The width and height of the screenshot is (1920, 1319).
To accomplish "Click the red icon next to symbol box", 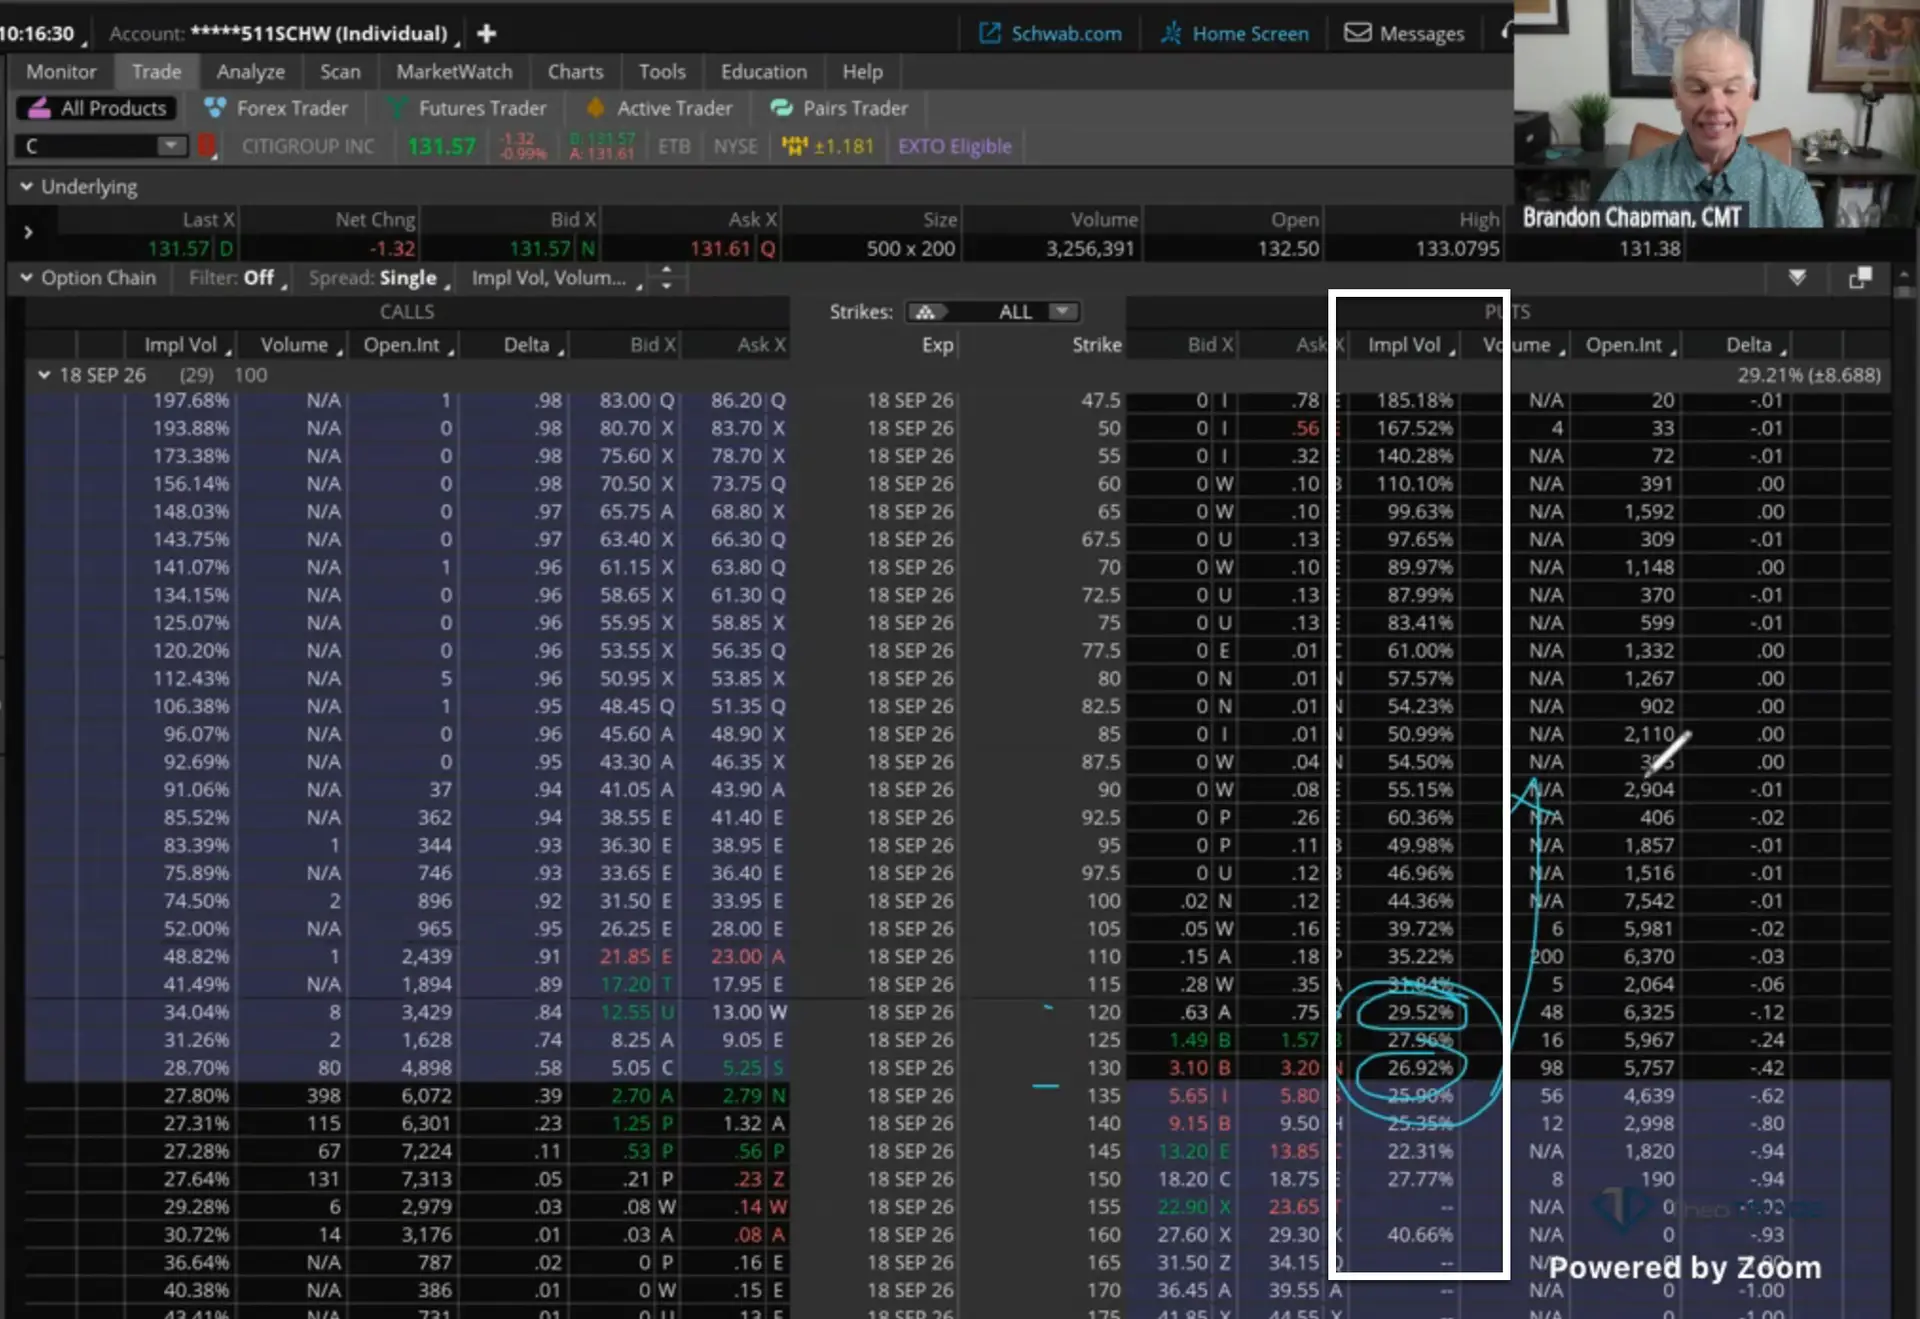I will coord(207,146).
